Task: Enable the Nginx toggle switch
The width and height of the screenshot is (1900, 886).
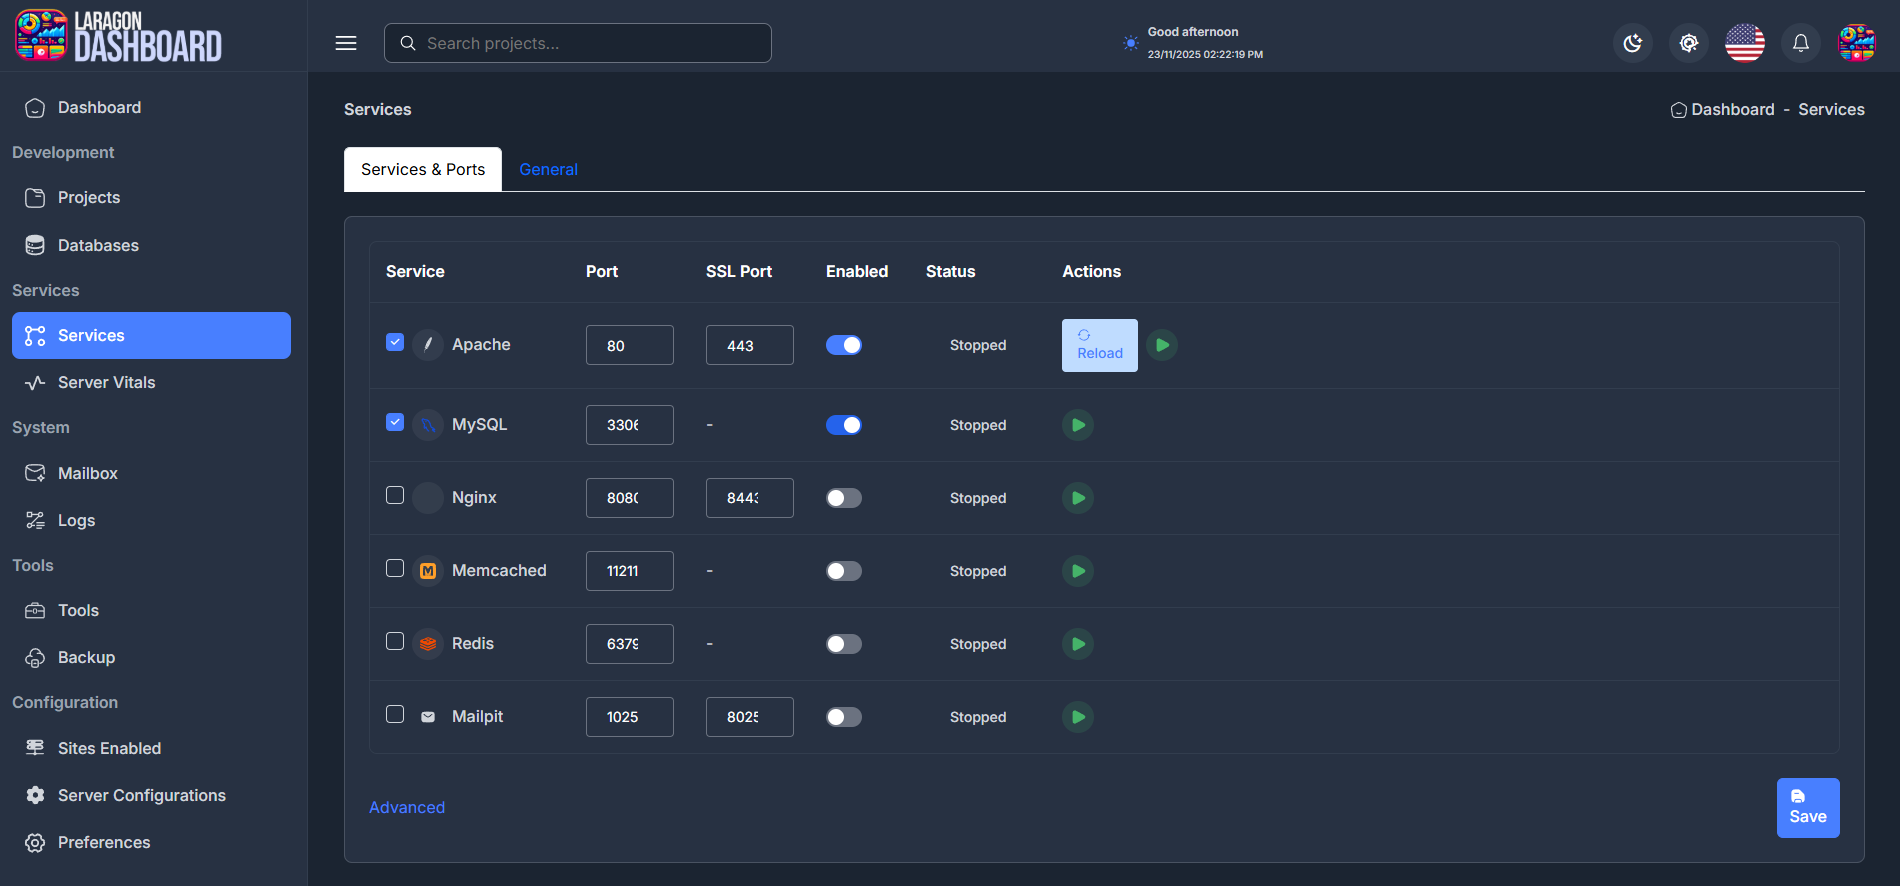Action: 844,498
